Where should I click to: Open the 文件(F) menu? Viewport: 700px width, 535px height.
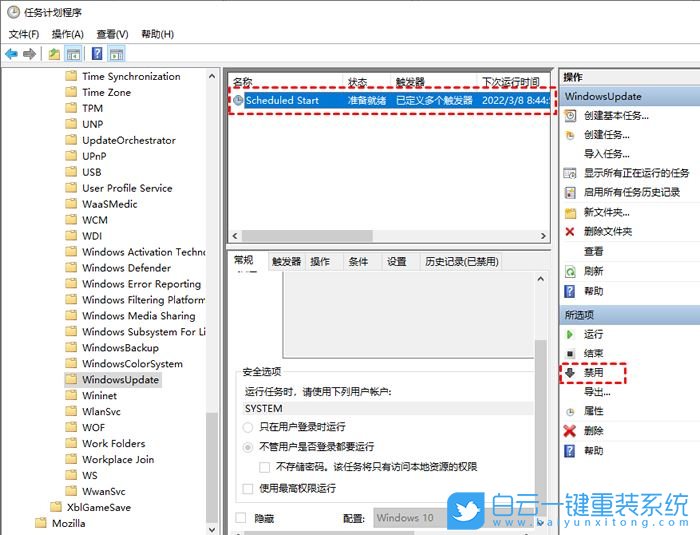(24, 34)
